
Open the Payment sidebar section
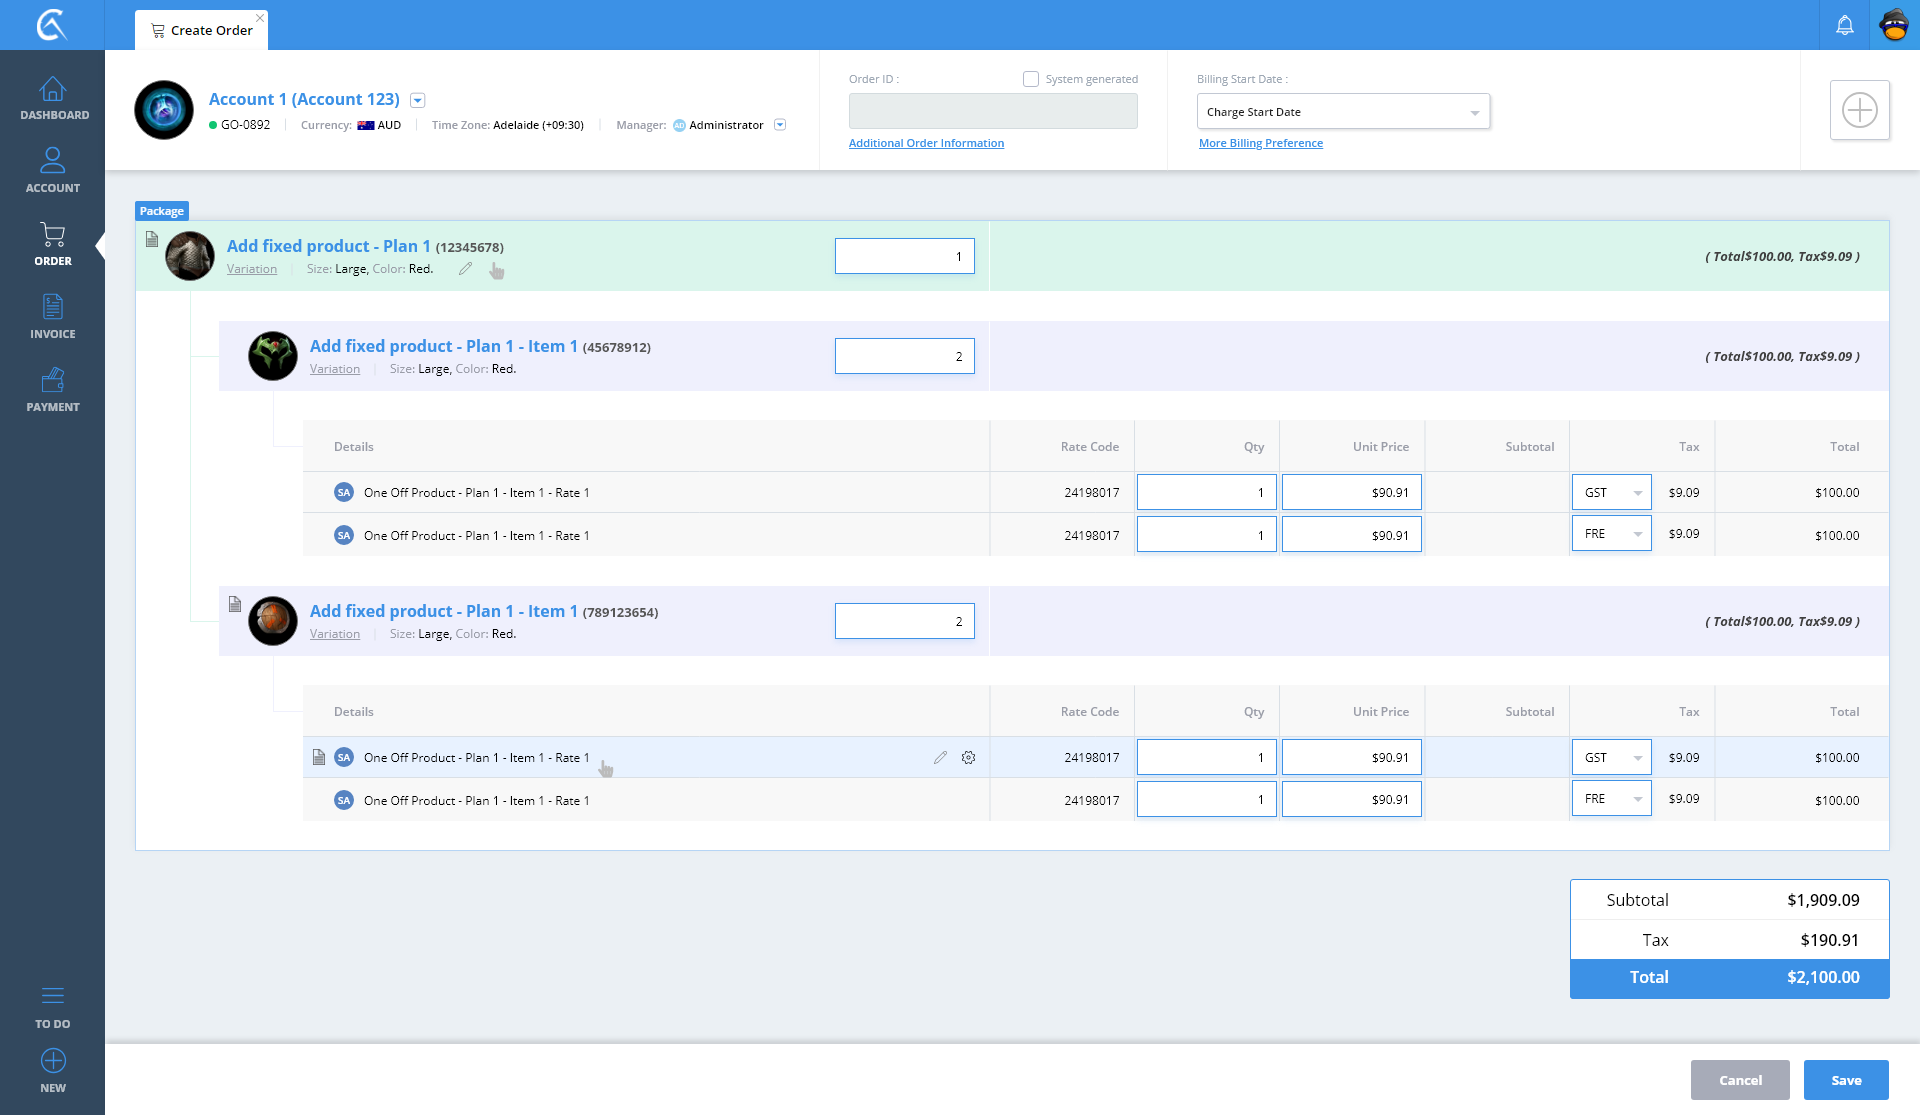(x=53, y=390)
